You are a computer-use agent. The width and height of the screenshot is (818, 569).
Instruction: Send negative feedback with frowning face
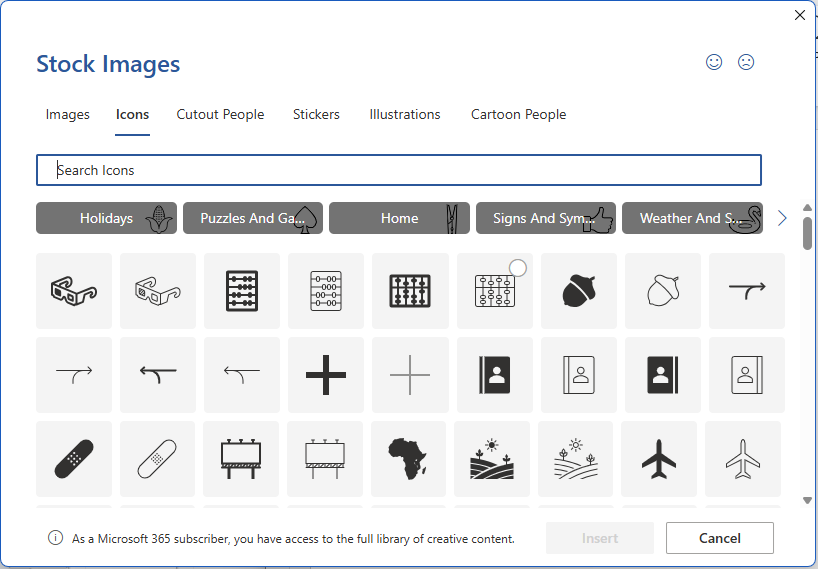(745, 62)
